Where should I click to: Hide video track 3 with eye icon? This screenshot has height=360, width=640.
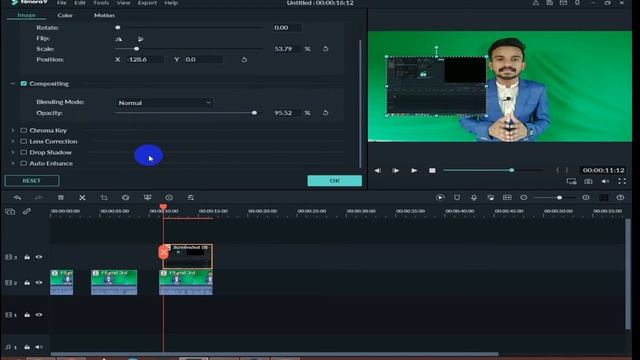(x=39, y=257)
